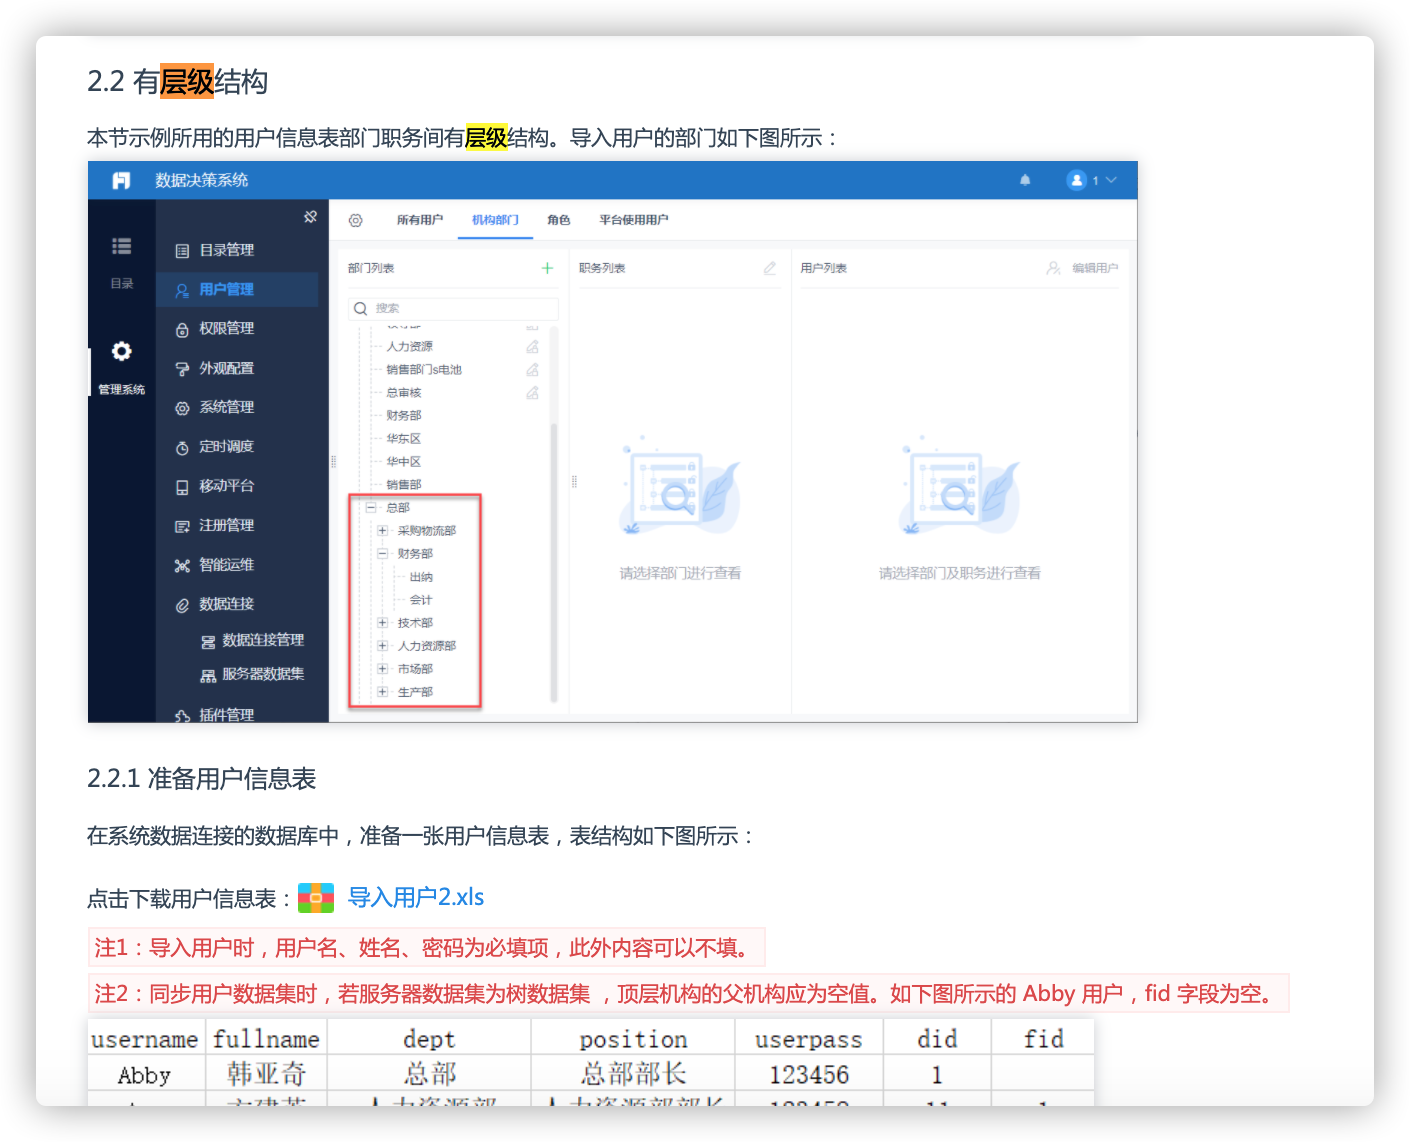Expand the 人力资源部 tree node
Screen dimensions: 1410x1142
point(382,645)
